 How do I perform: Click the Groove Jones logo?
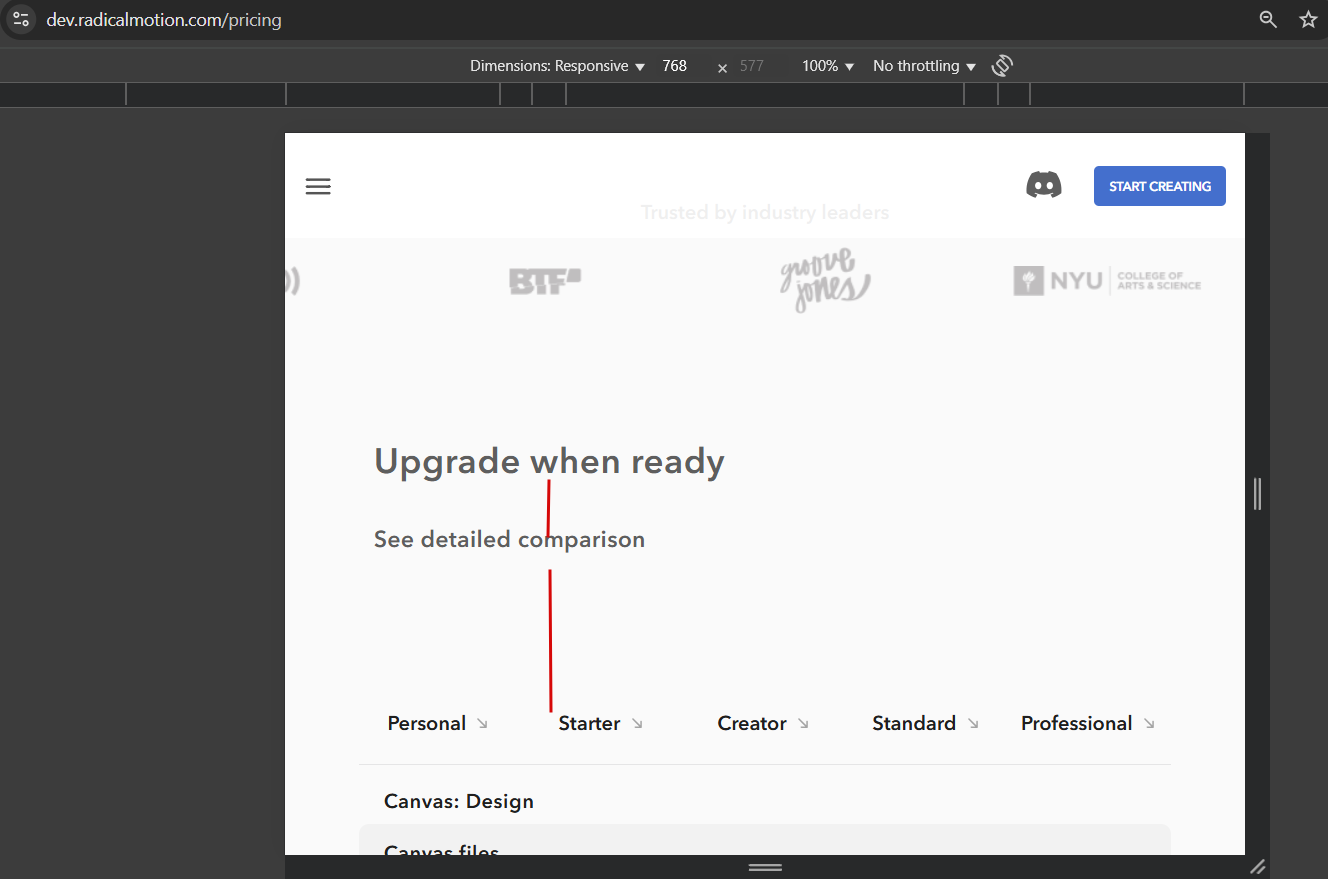(x=825, y=280)
